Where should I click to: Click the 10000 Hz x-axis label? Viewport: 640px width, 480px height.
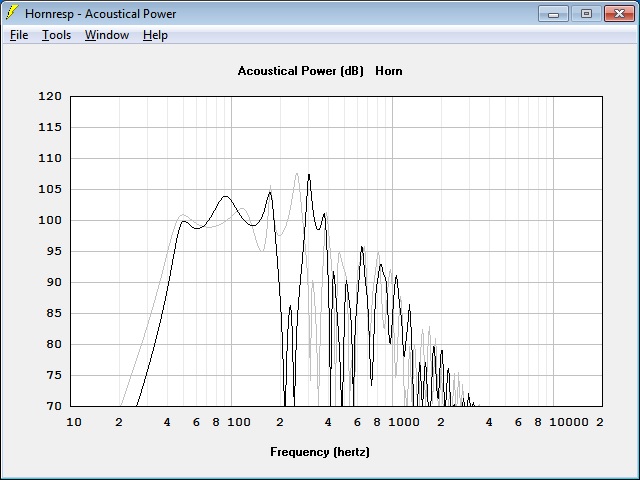(569, 422)
